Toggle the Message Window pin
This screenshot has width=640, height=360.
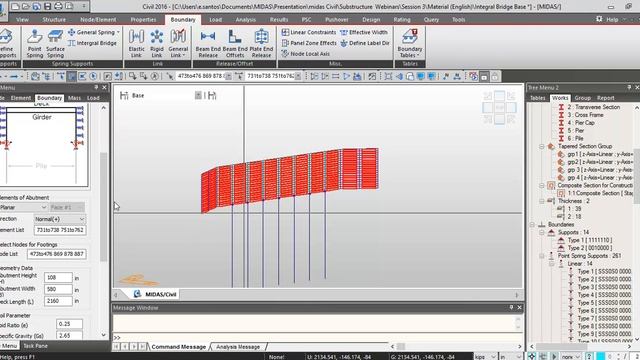coord(511,307)
